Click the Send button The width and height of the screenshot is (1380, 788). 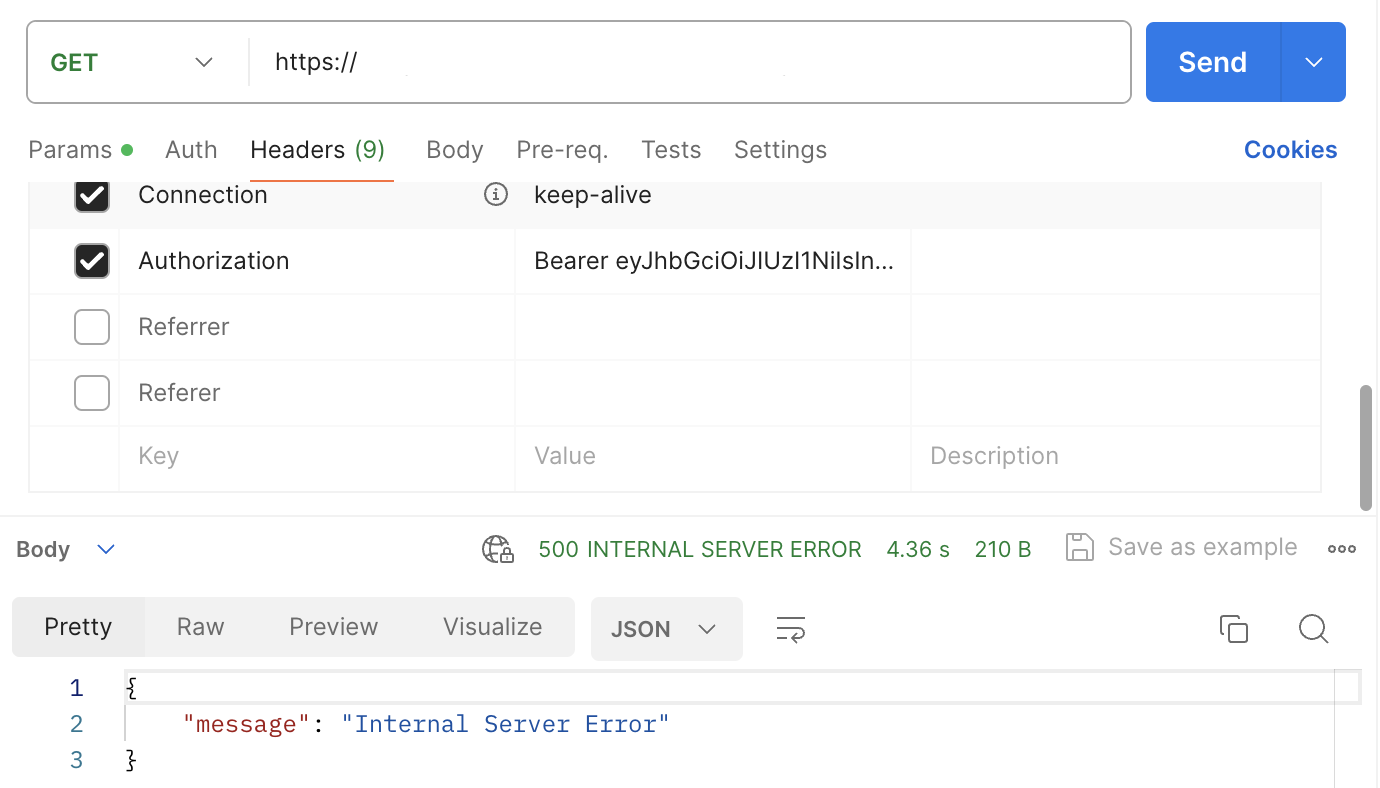pos(1212,62)
